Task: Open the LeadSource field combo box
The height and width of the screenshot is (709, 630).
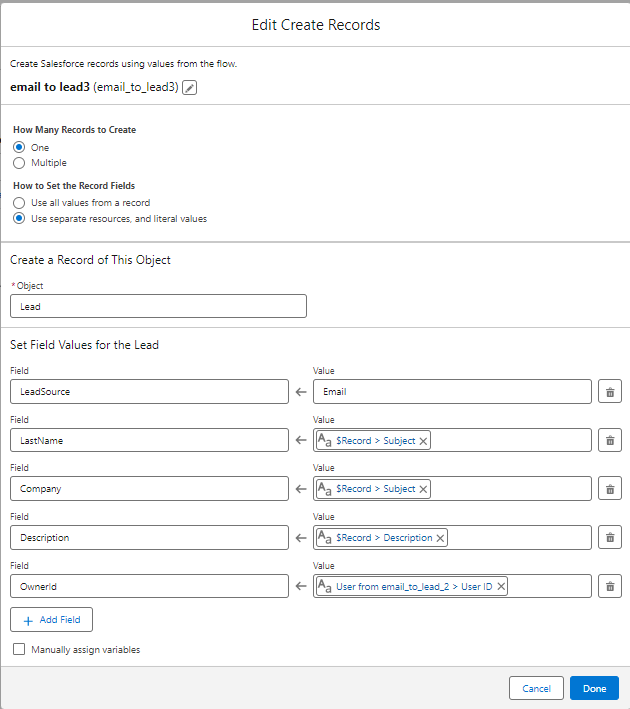Action: [150, 392]
